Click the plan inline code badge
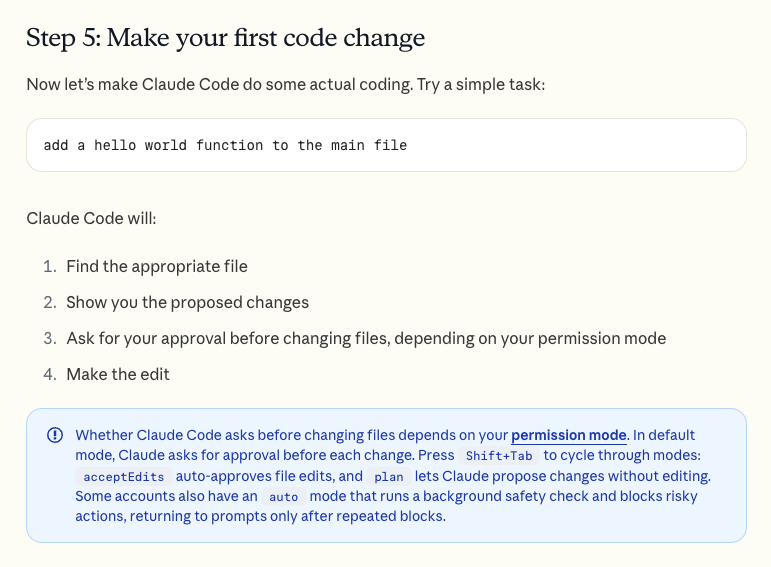Image resolution: width=771 pixels, height=567 pixels. pos(388,477)
